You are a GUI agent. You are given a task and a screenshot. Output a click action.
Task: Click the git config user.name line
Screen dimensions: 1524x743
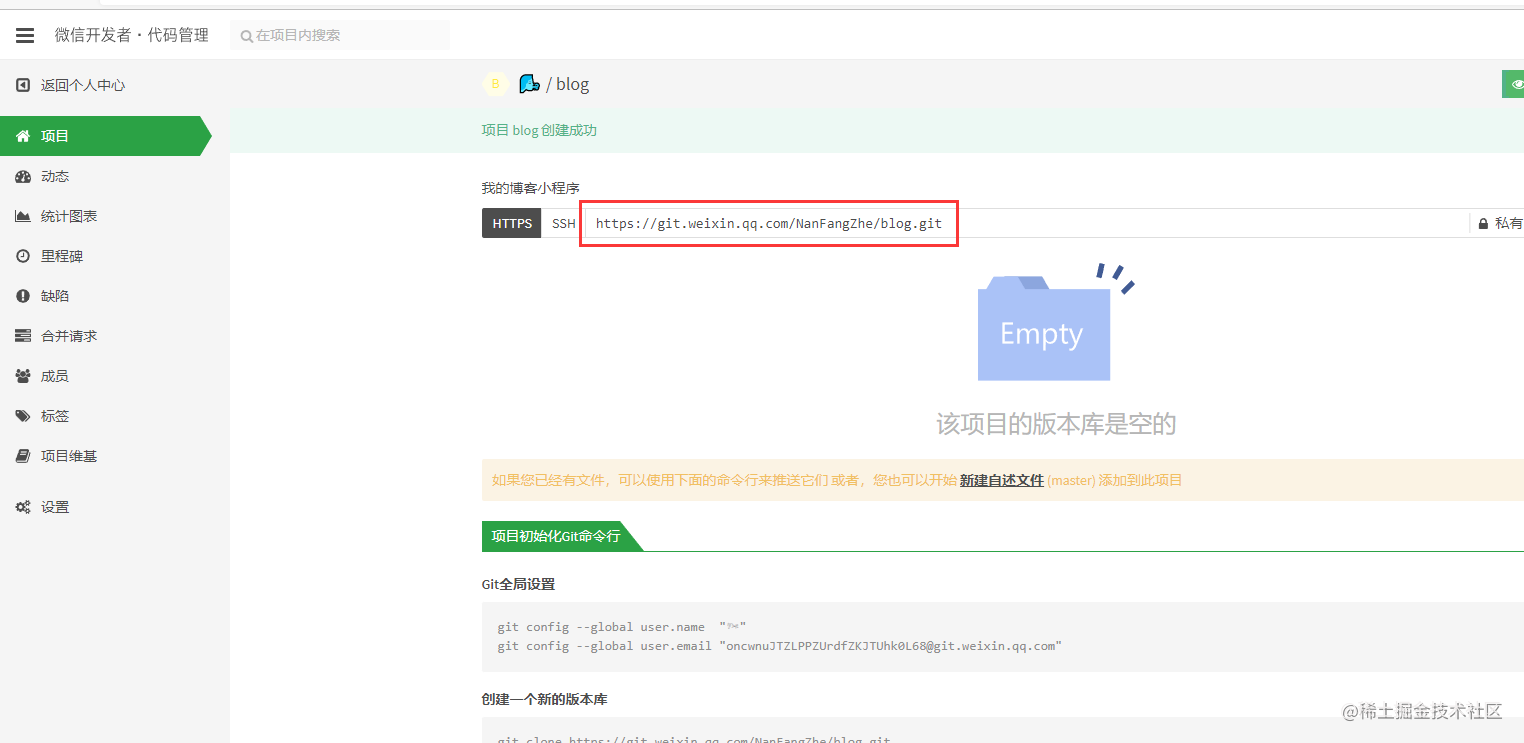[x=622, y=627]
